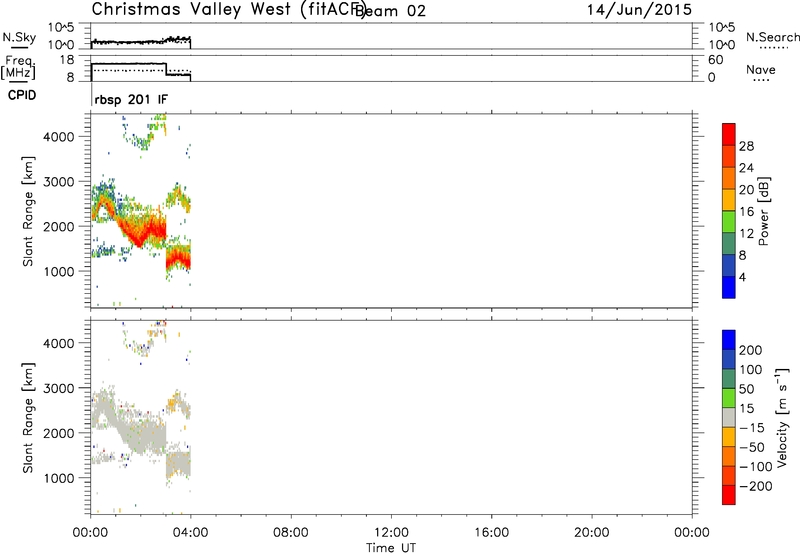
Task: Click the blue bottom of the Power color bar
Action: coord(729,287)
